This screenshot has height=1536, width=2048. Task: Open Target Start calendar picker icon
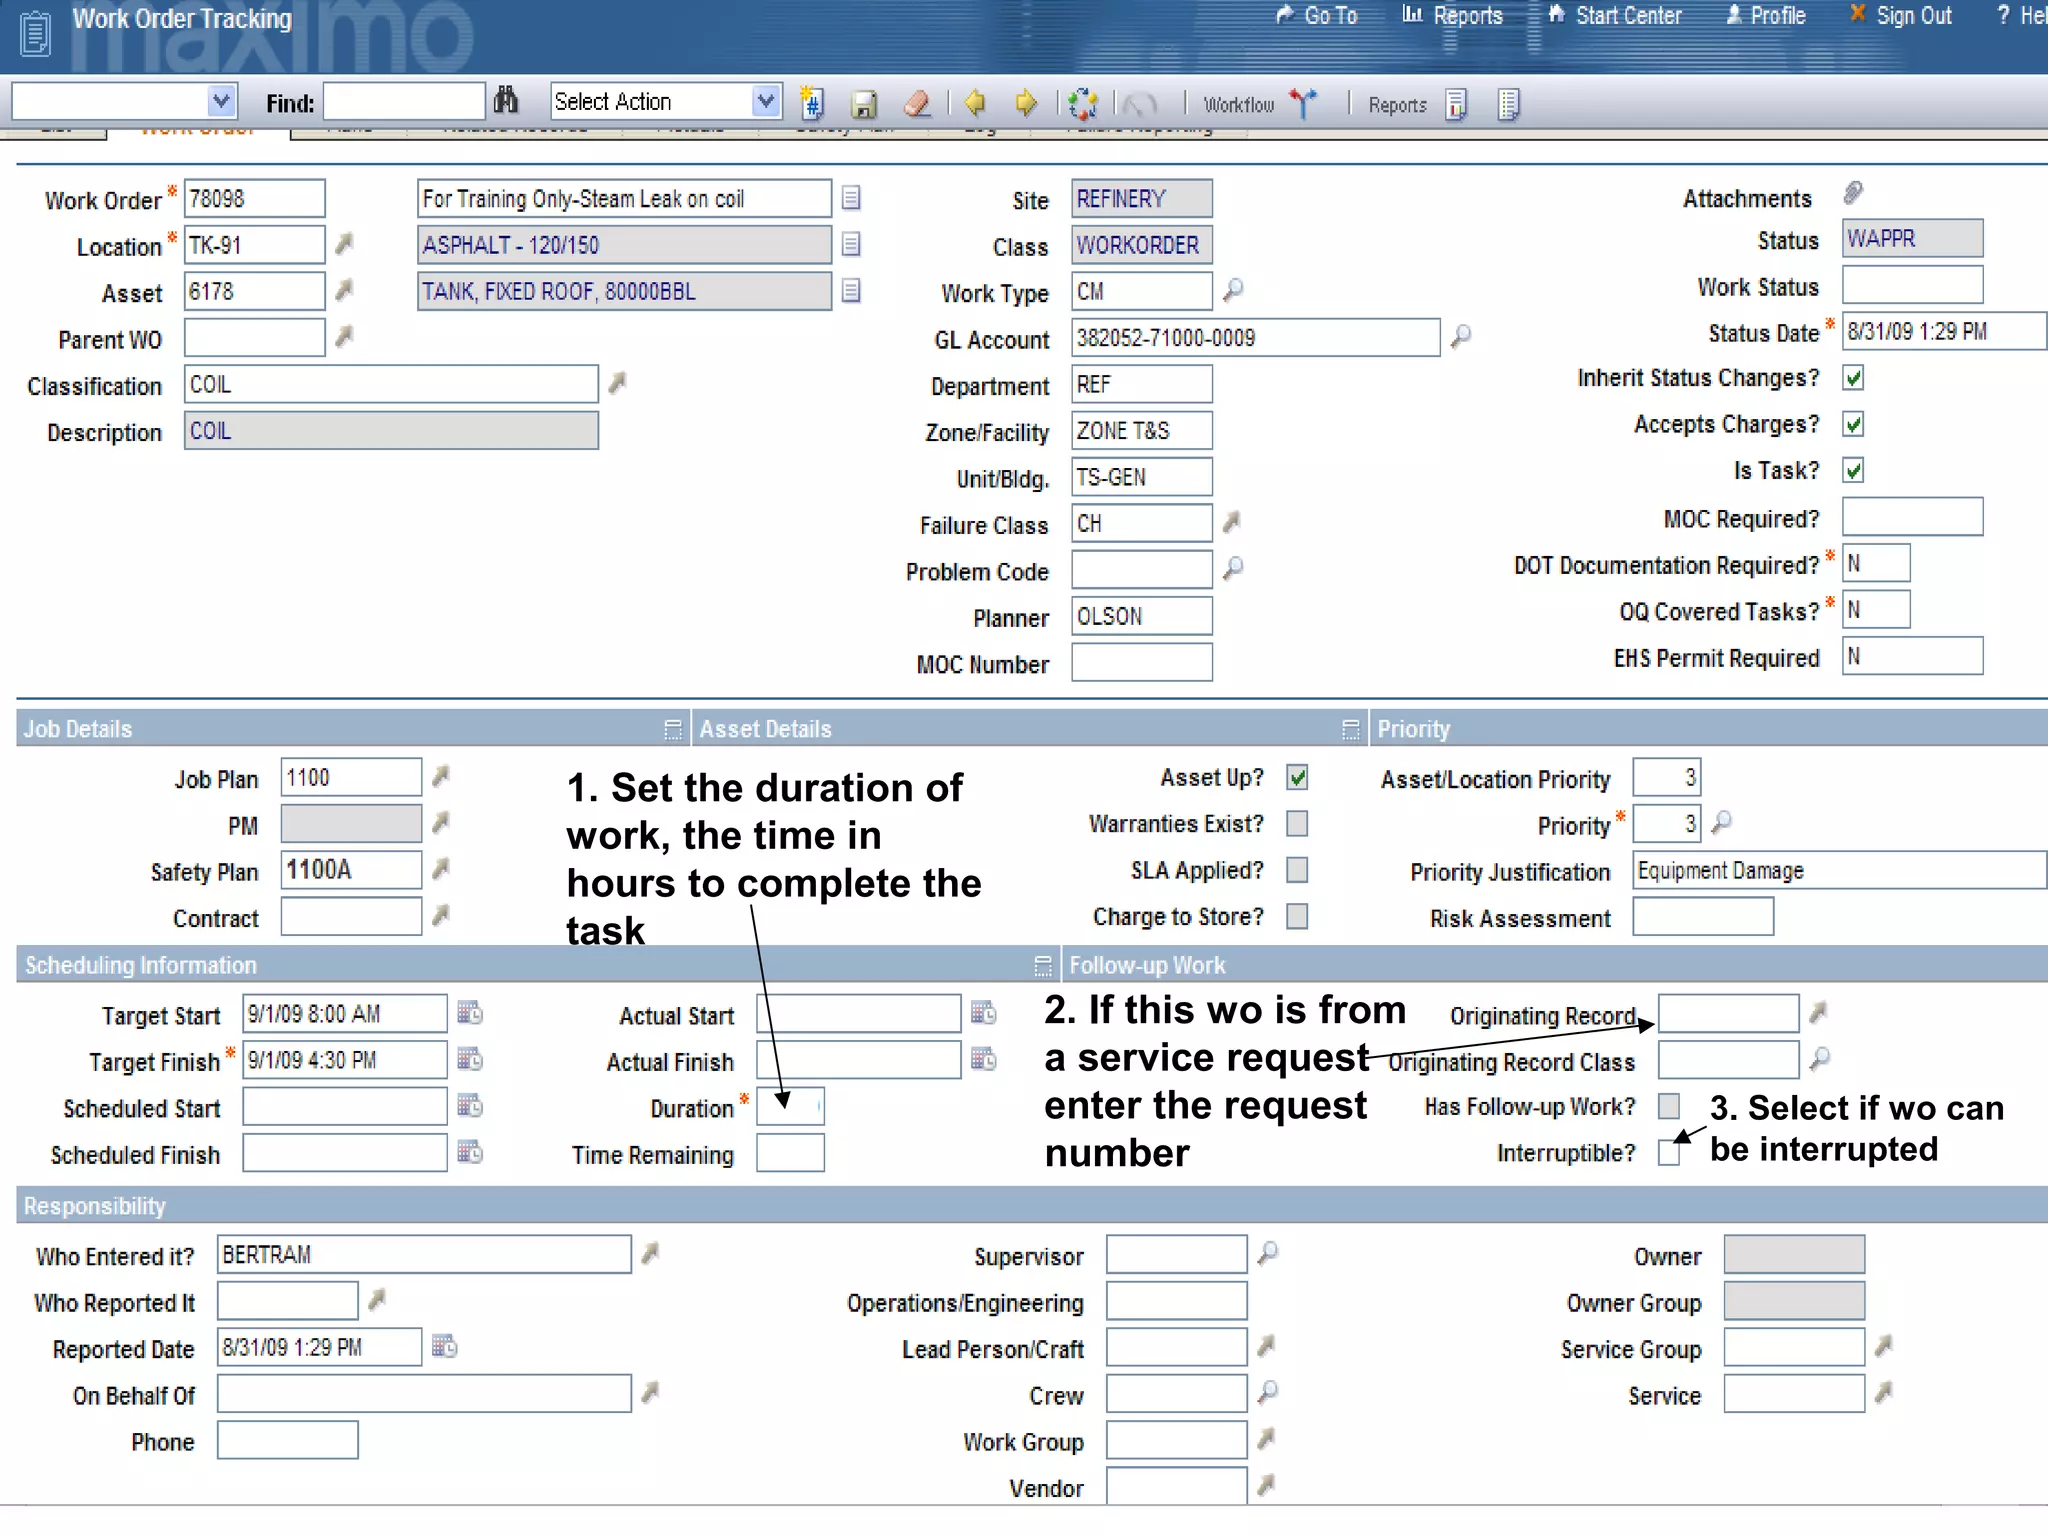point(470,1013)
